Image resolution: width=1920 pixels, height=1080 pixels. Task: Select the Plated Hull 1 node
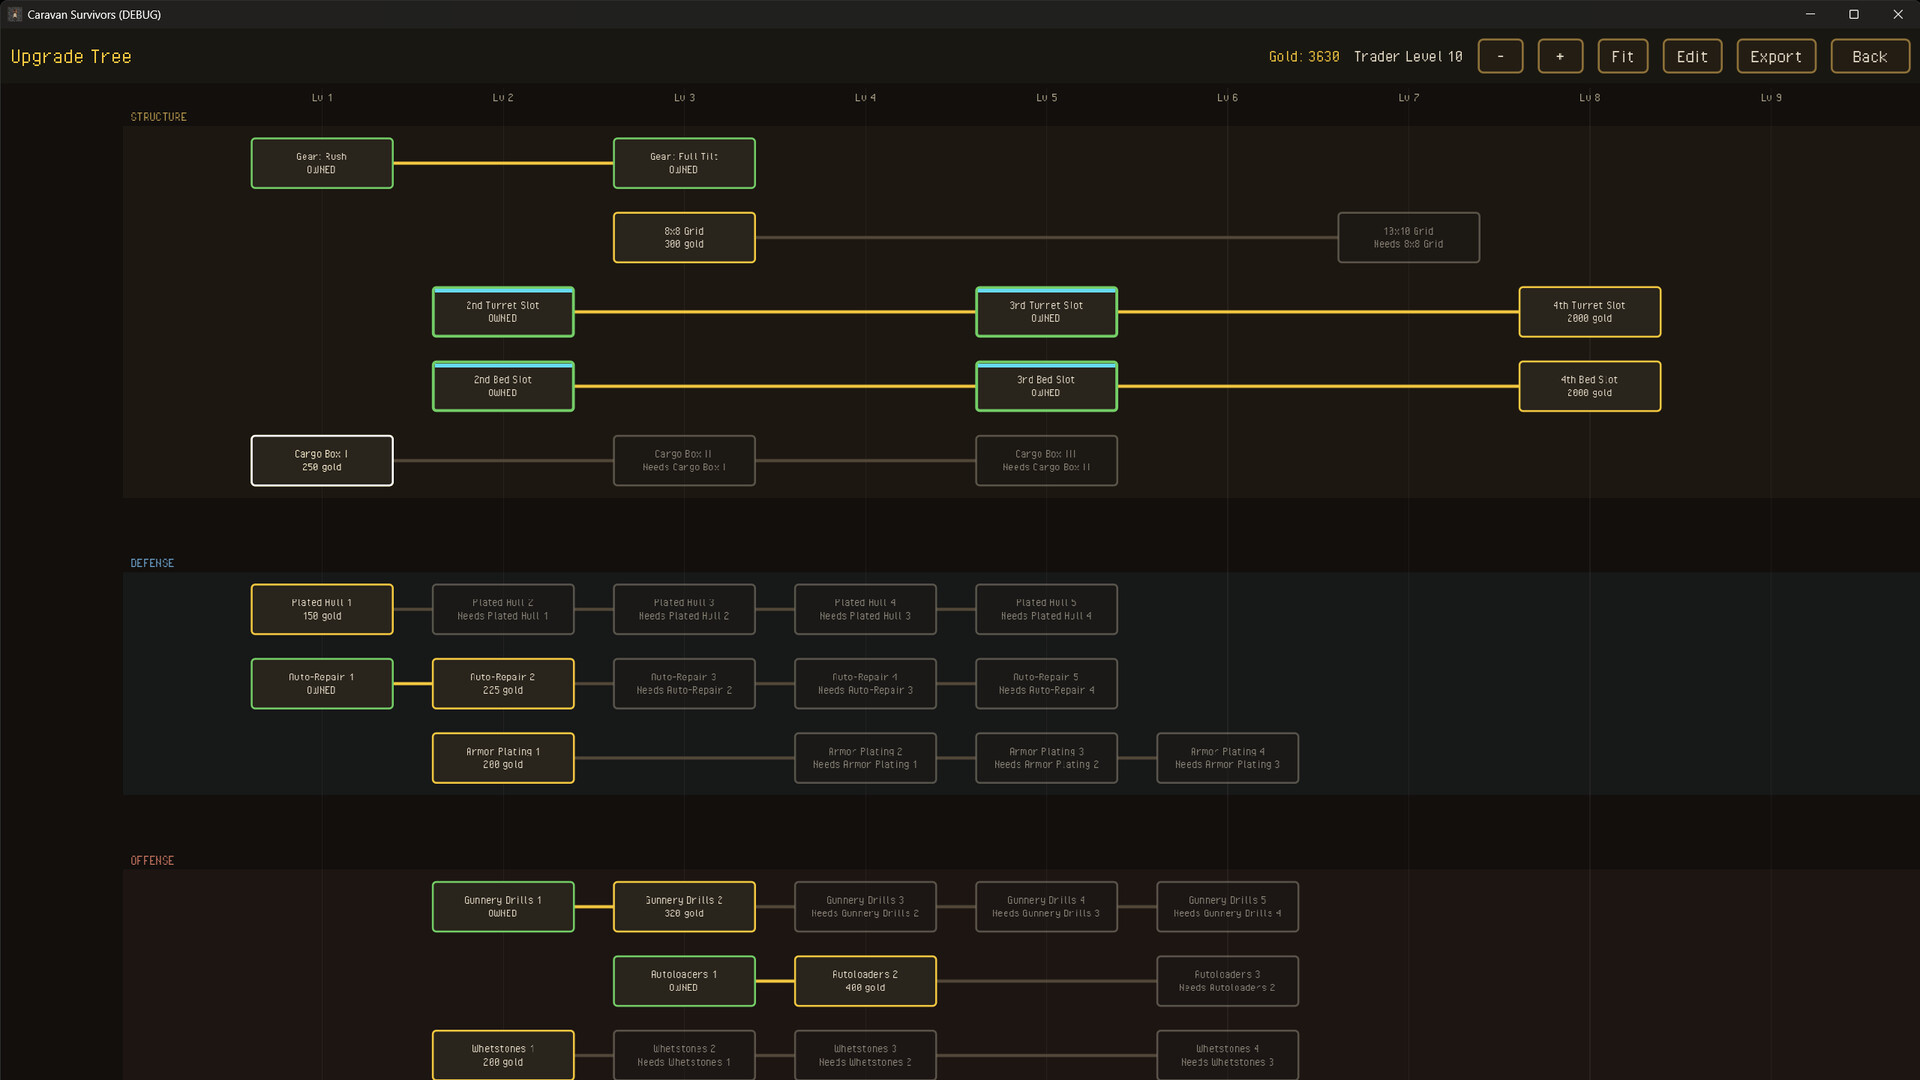point(322,609)
